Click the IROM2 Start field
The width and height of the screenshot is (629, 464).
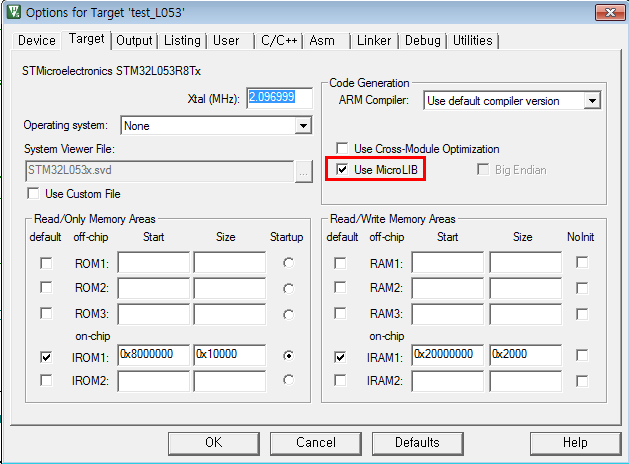pyautogui.click(x=154, y=381)
